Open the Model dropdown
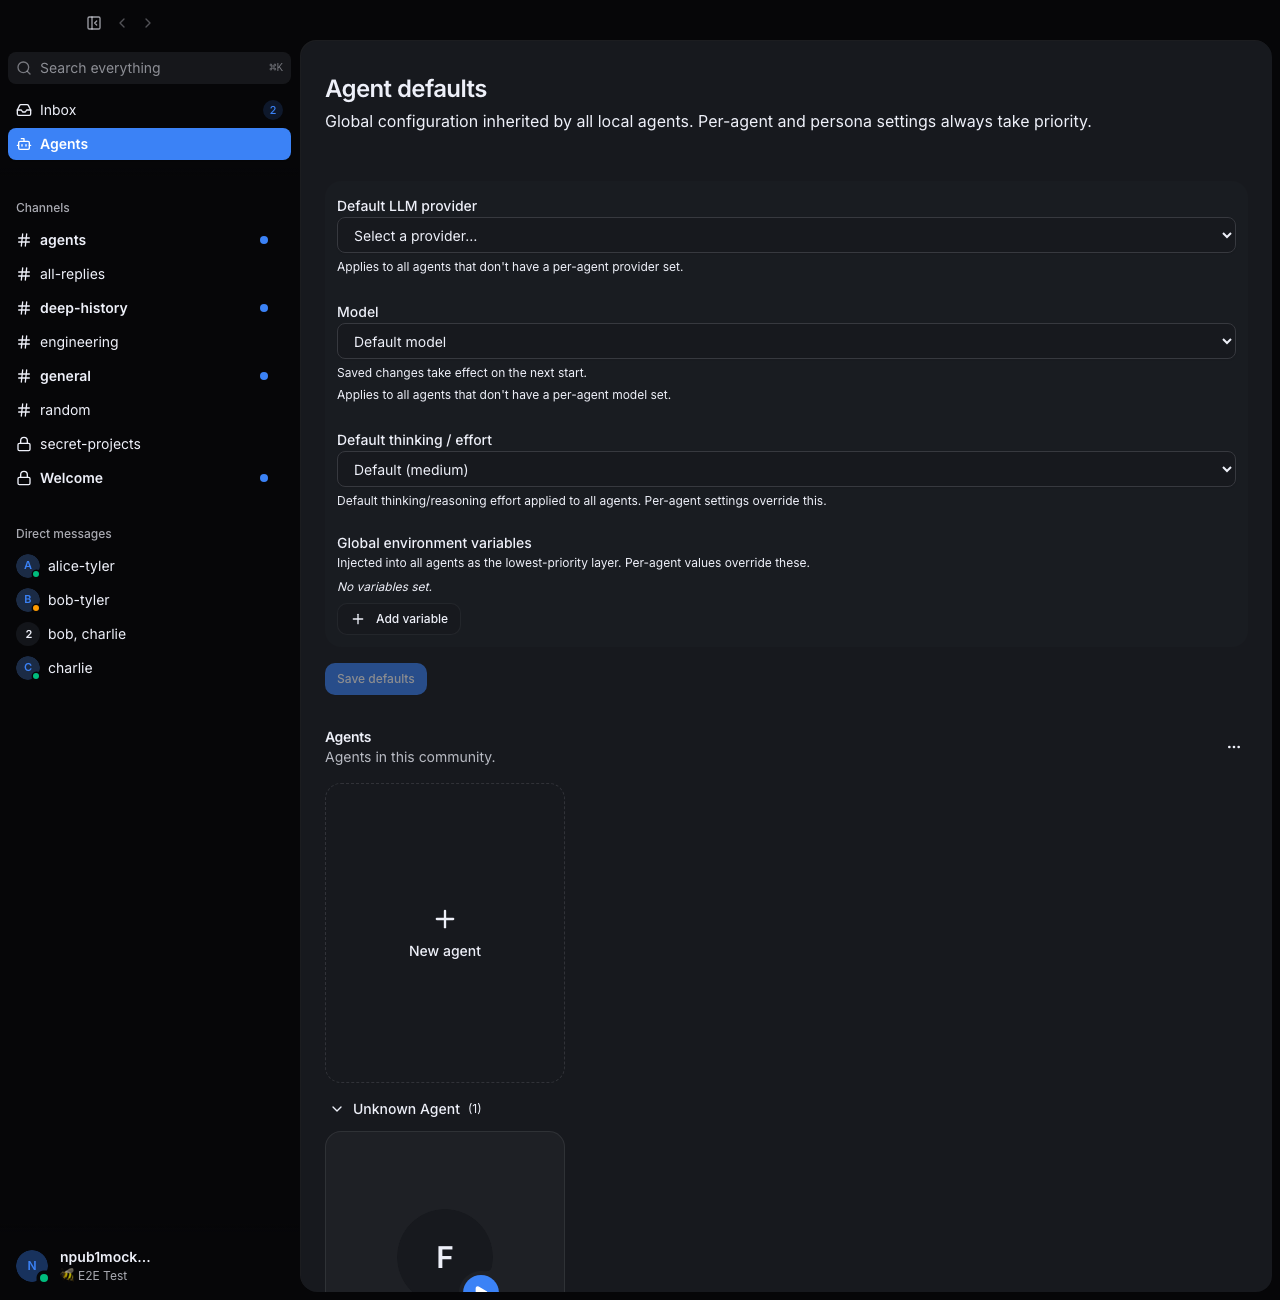 (x=786, y=341)
